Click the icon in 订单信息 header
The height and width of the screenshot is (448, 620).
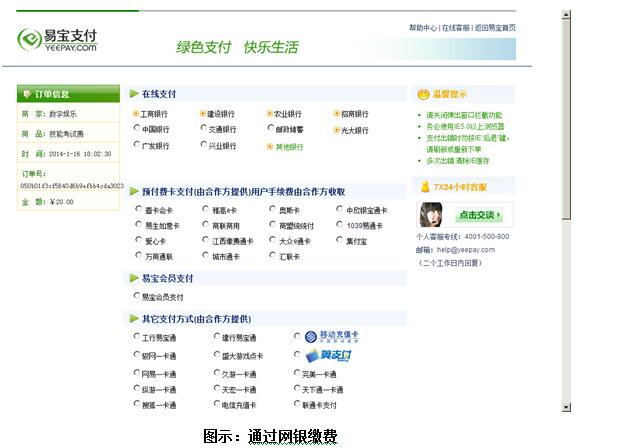[27, 94]
